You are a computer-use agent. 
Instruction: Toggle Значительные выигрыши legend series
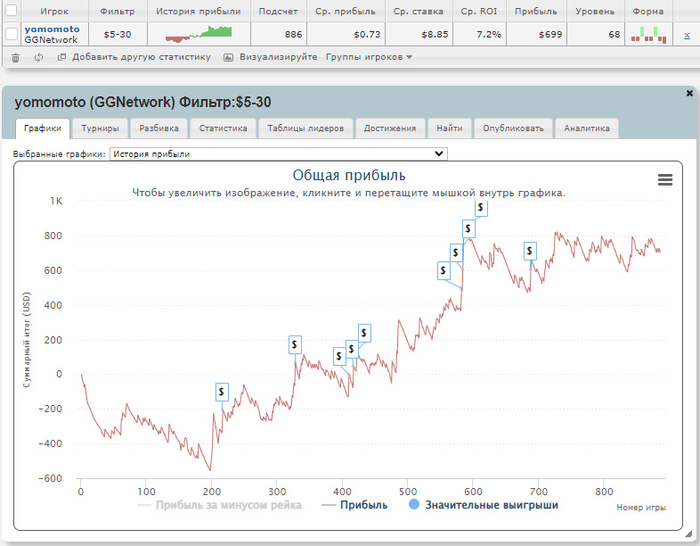(483, 505)
